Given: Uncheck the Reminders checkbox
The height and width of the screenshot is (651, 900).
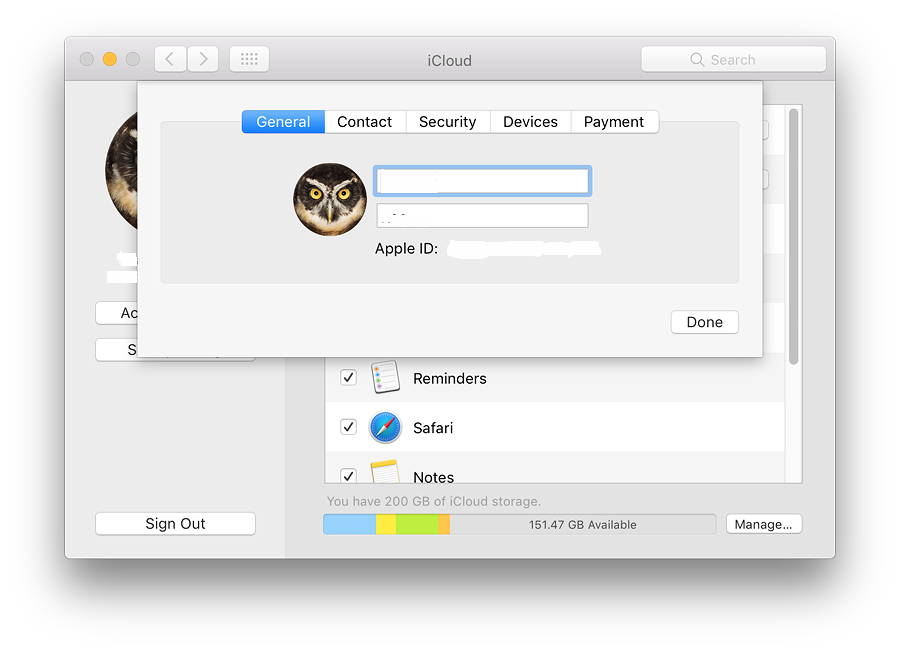Looking at the screenshot, I should (x=348, y=377).
